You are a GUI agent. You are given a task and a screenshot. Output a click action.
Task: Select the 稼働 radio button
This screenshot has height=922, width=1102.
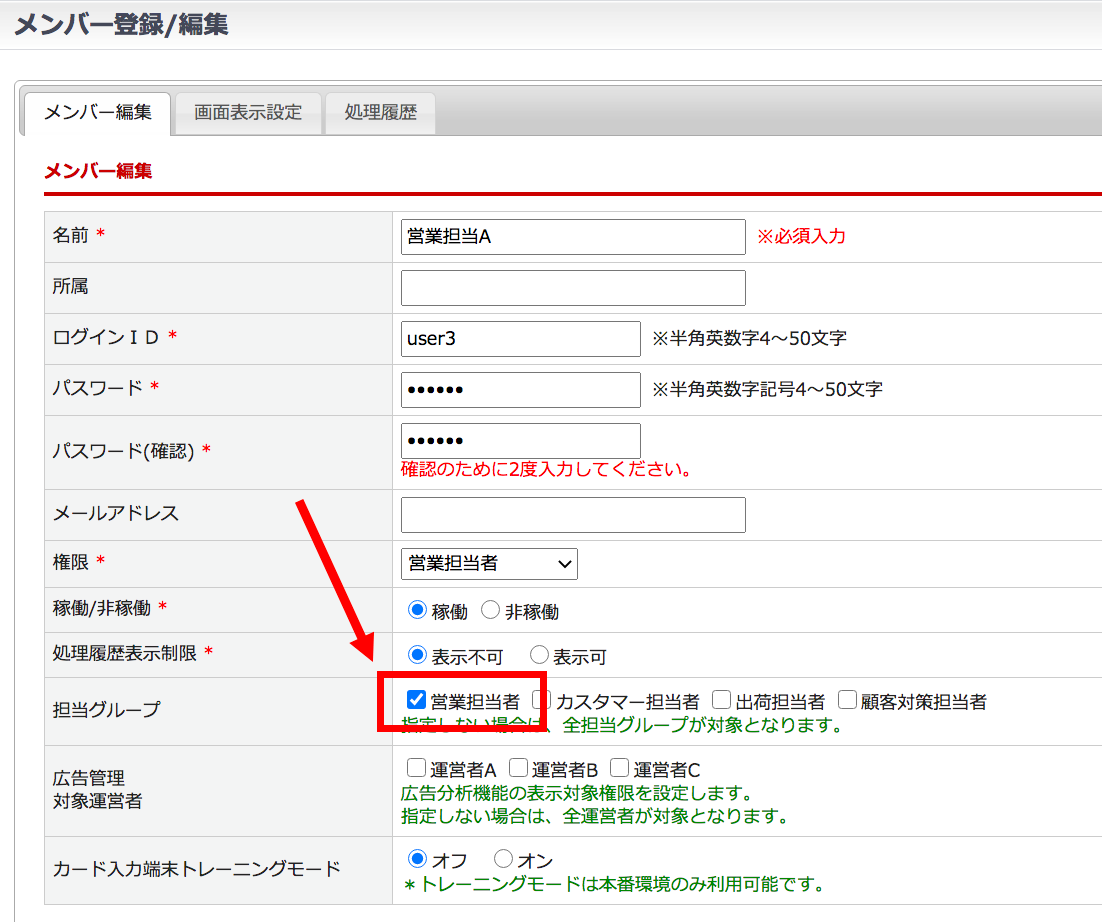coord(417,610)
